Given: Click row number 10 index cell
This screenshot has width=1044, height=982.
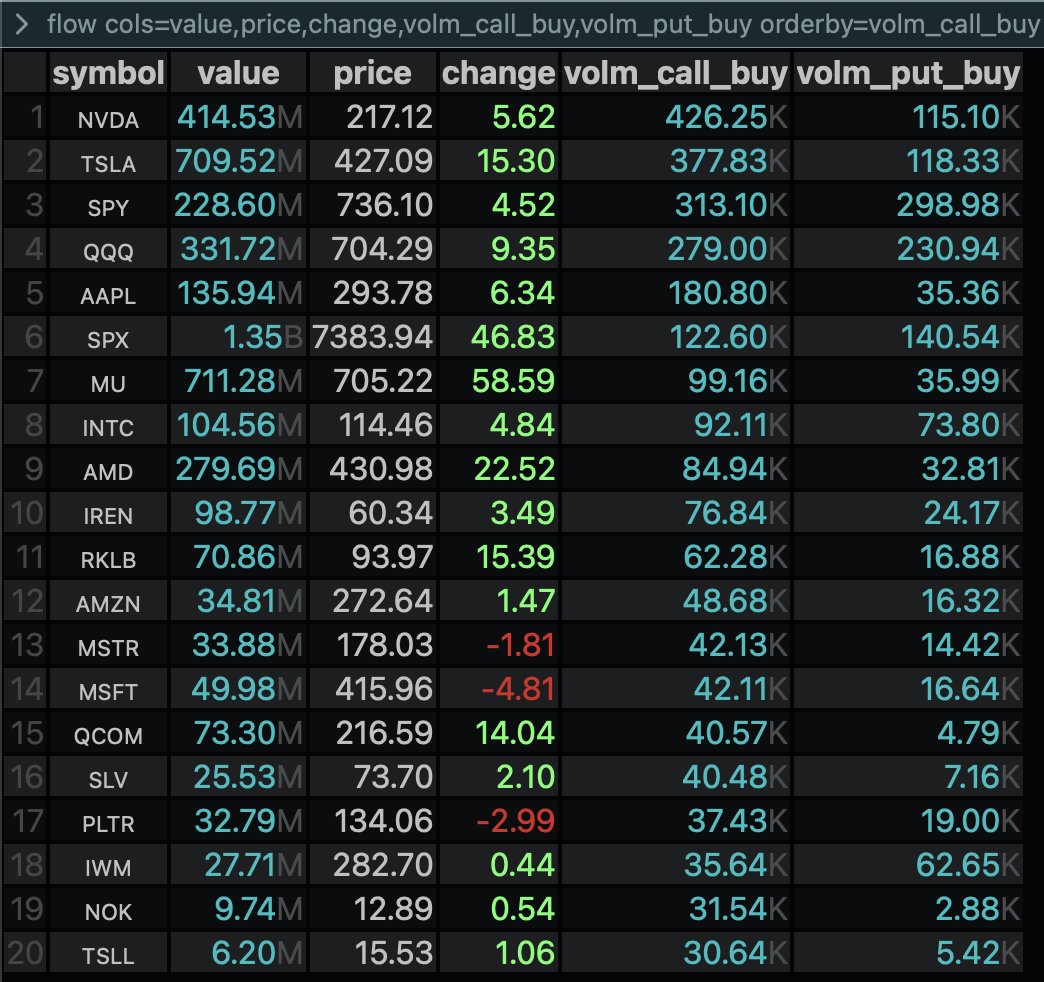Looking at the screenshot, I should (25, 513).
